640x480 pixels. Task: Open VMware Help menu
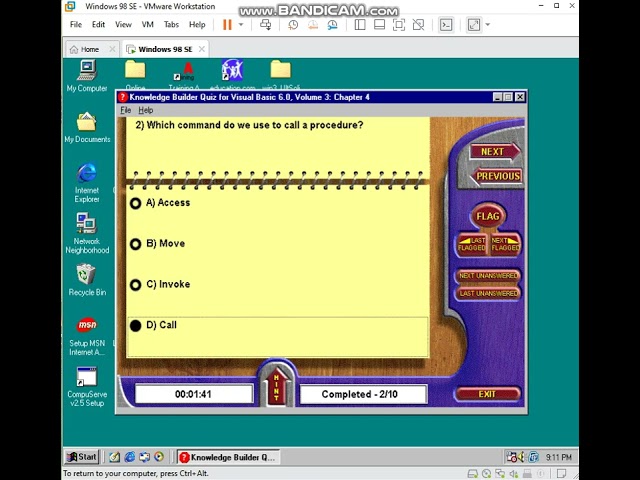(197, 24)
